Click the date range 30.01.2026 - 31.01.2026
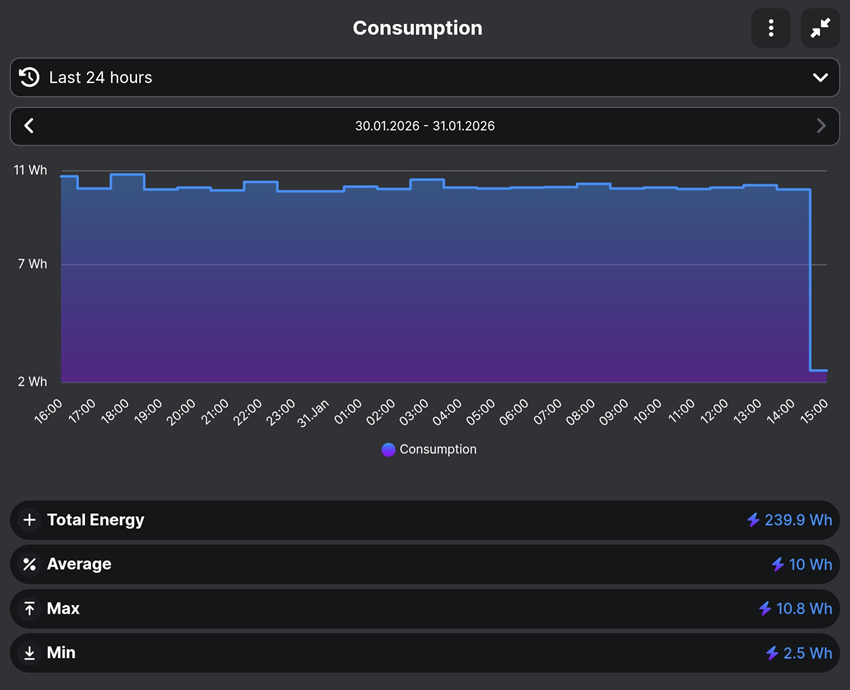 425,126
